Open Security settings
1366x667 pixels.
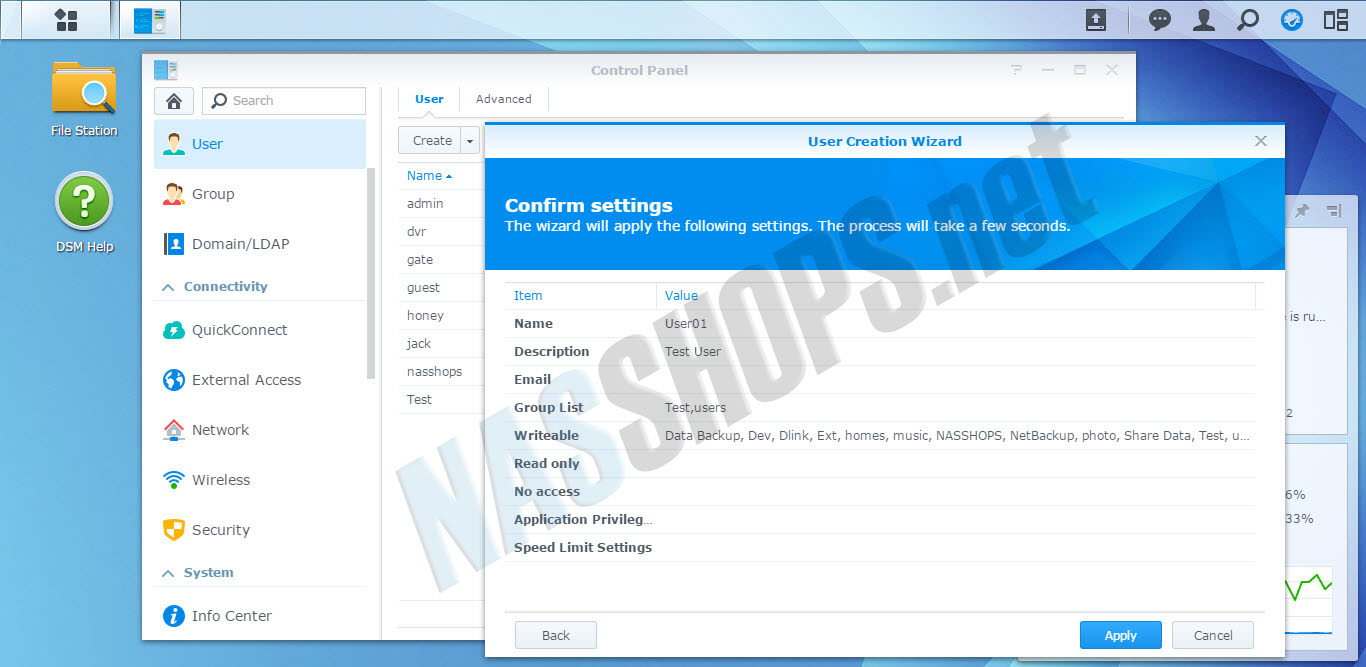[260, 530]
